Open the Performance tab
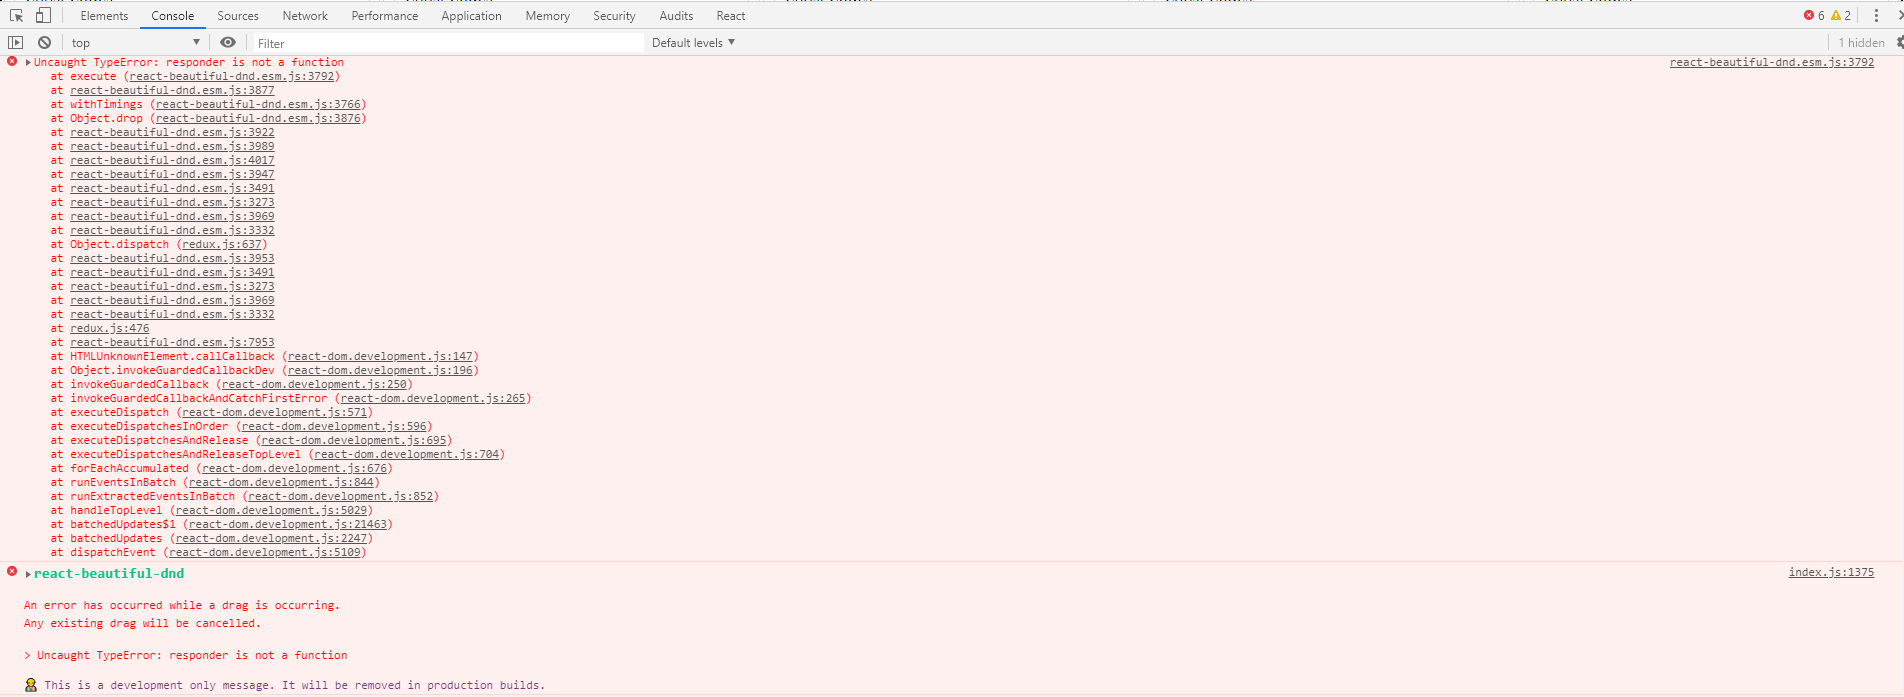1904x697 pixels. pos(385,16)
